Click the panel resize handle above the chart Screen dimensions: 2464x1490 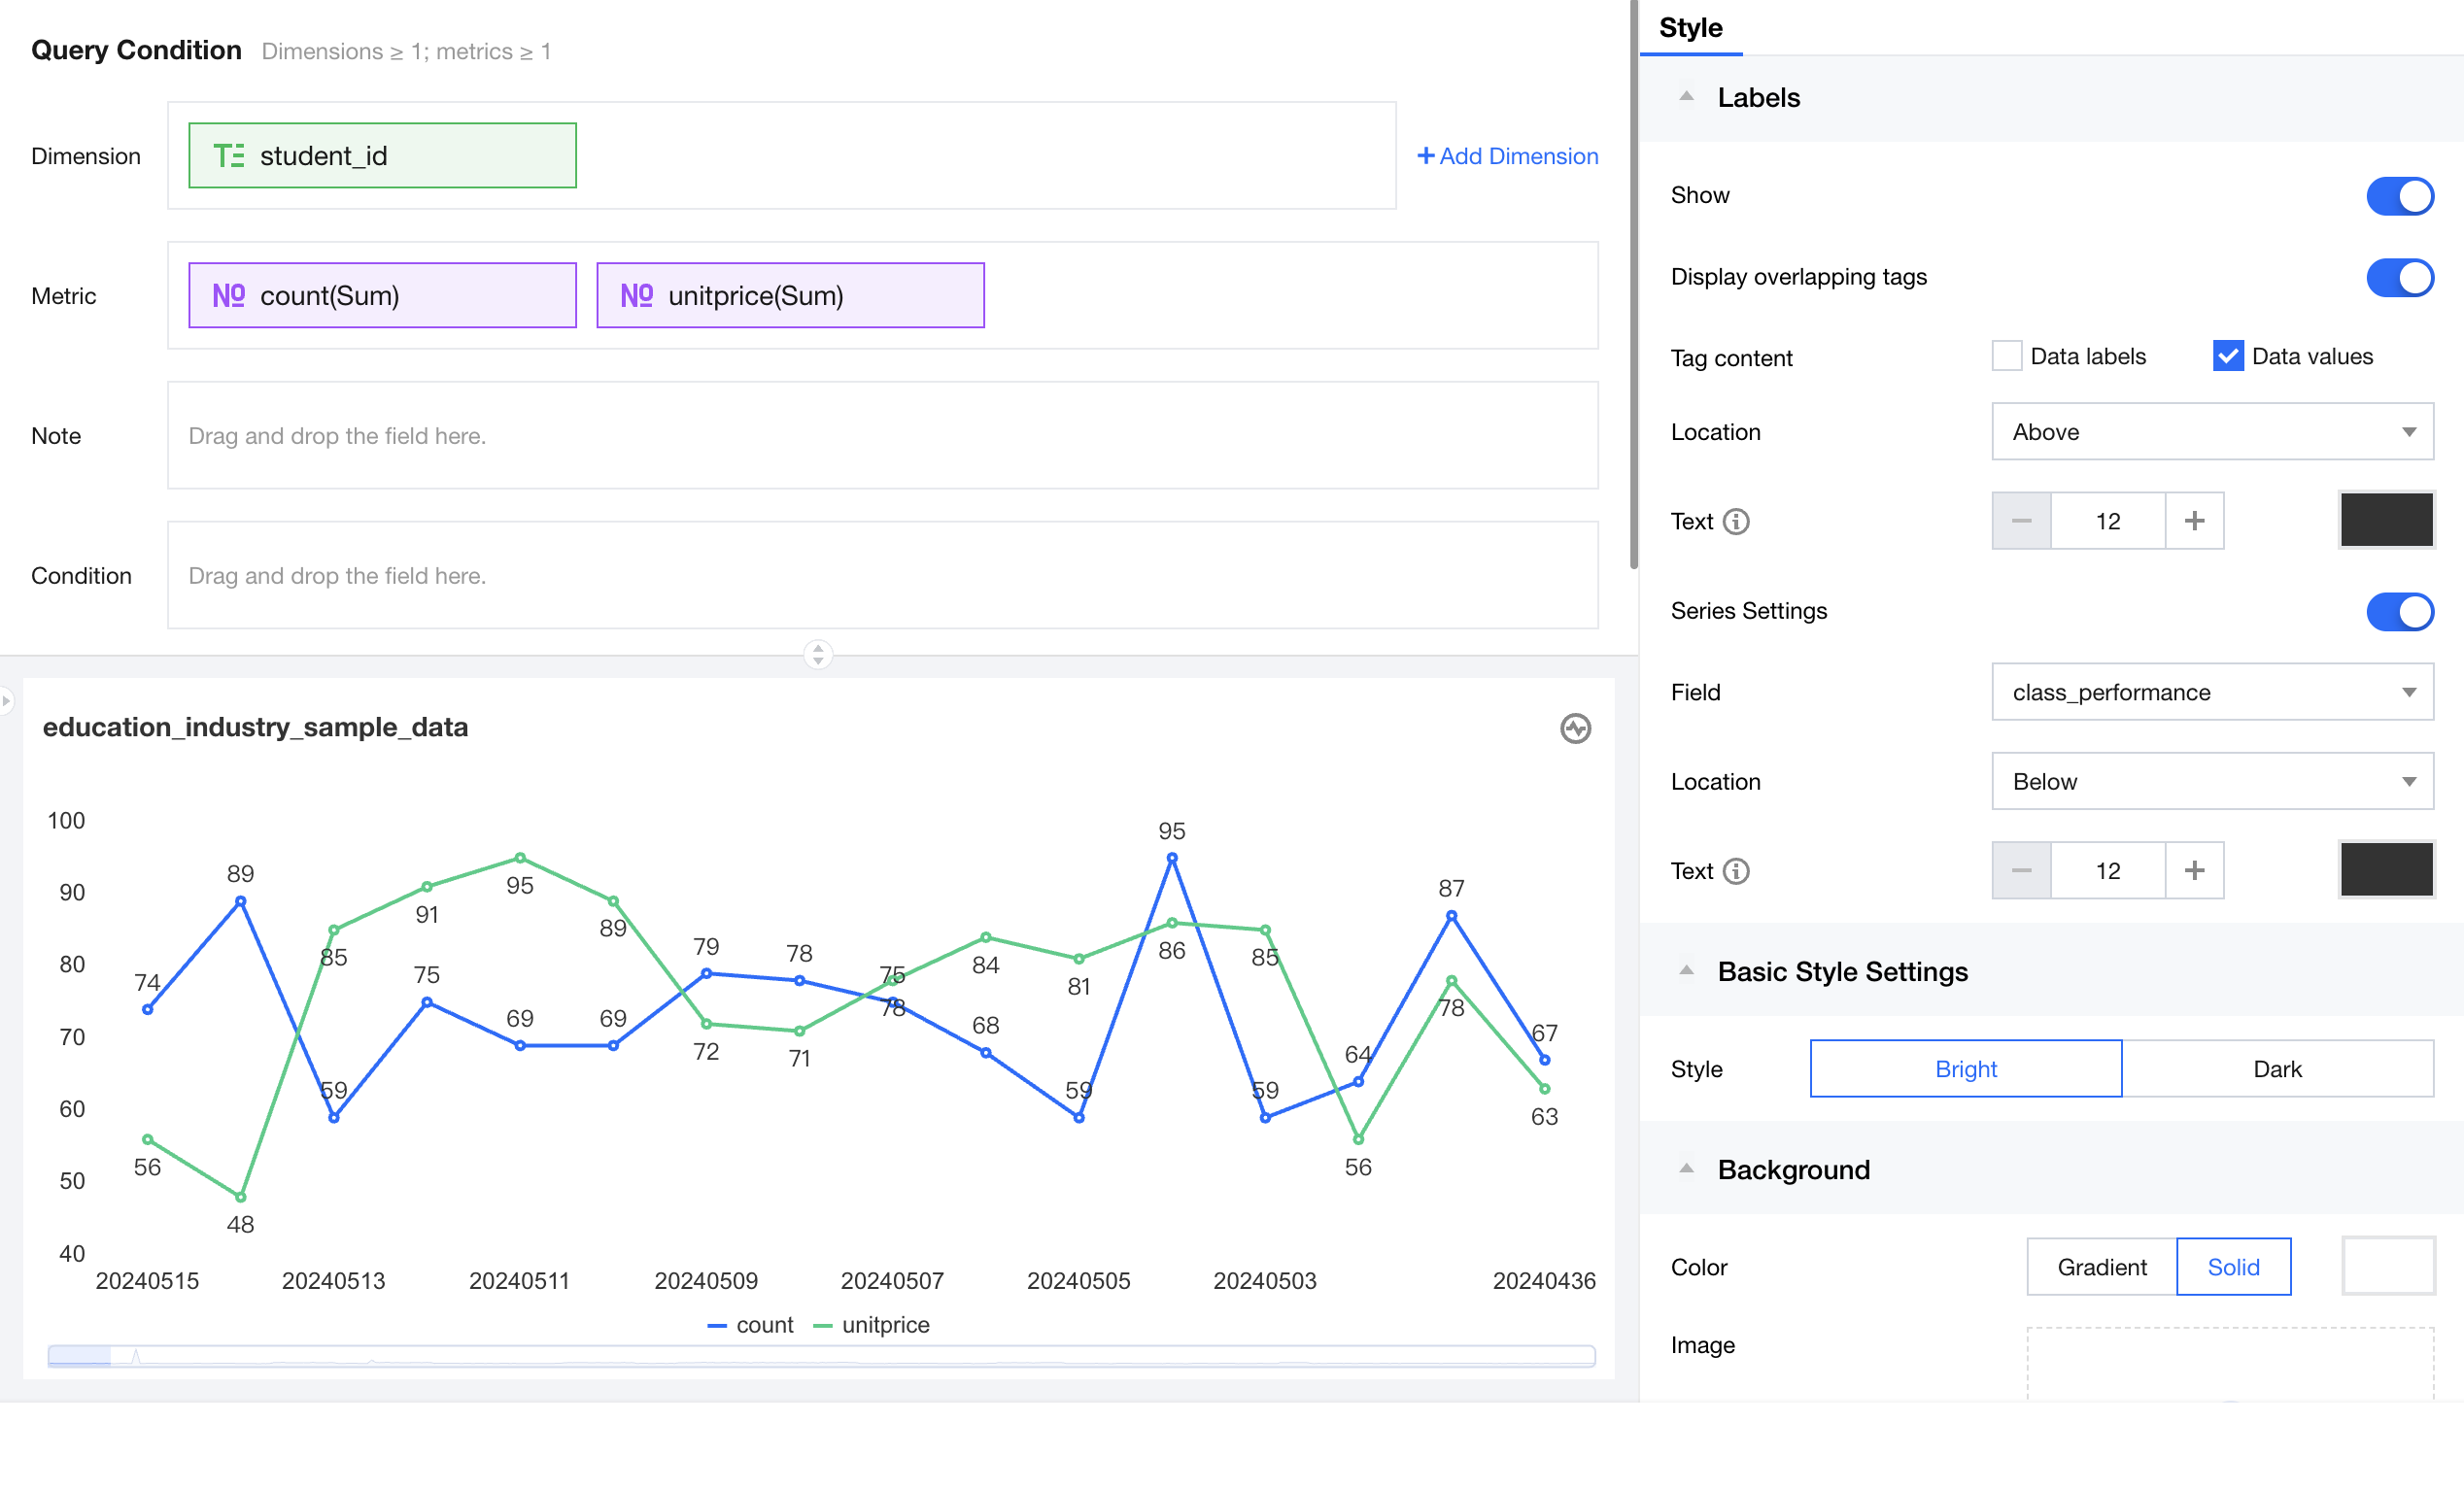pyautogui.click(x=818, y=654)
